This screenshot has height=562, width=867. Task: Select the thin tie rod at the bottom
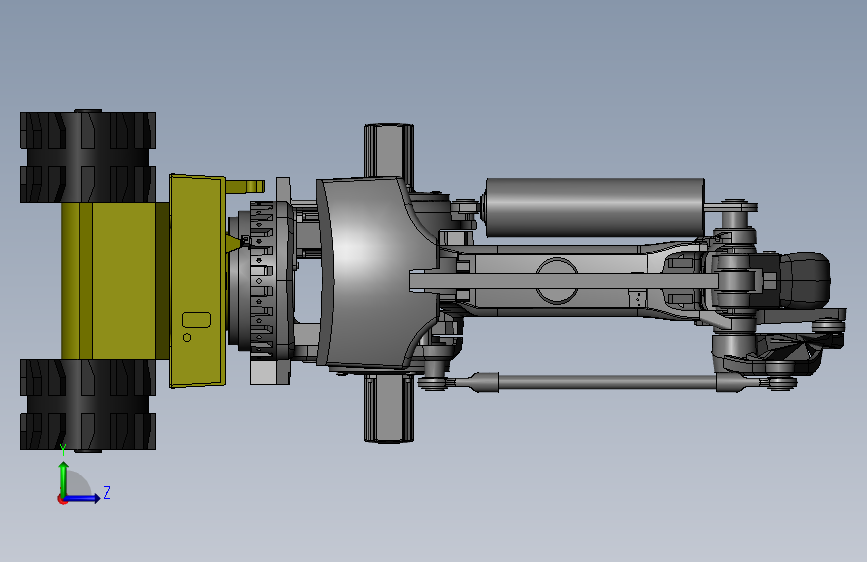pyautogui.click(x=607, y=382)
